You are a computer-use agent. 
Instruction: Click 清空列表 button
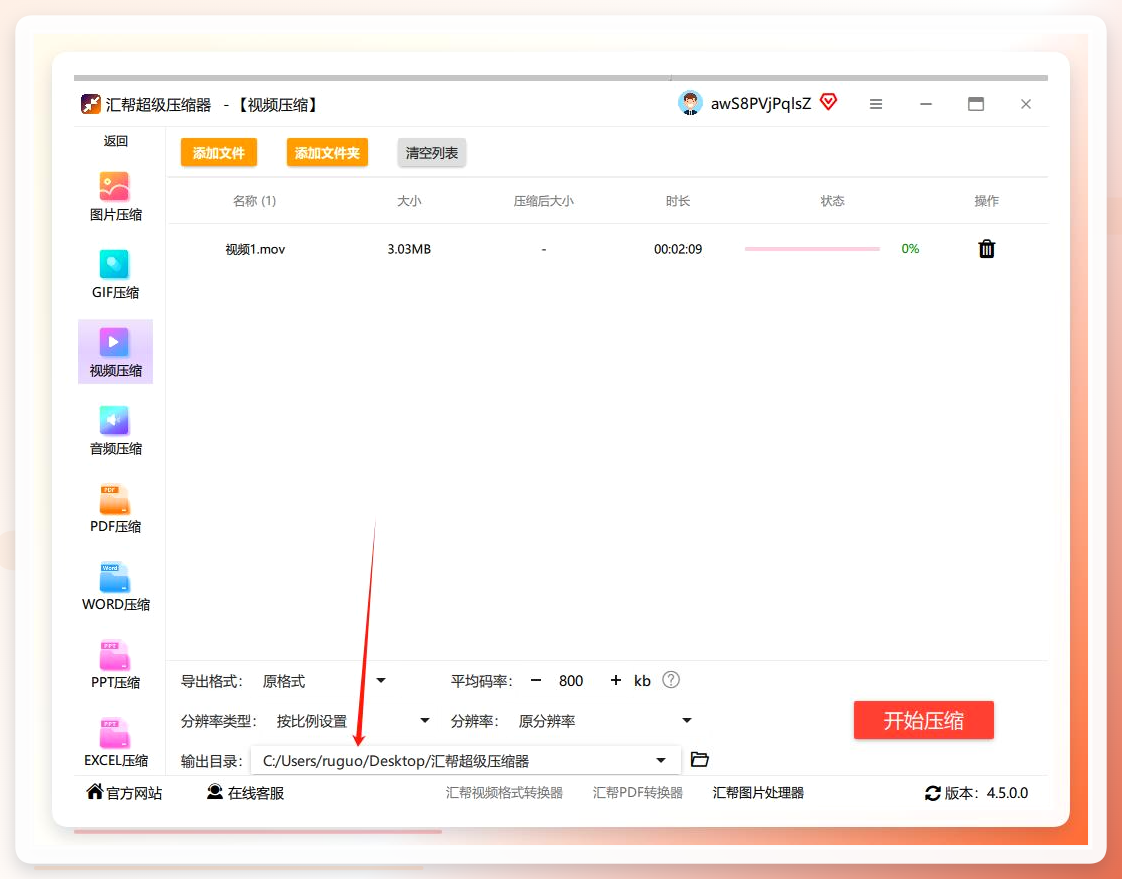click(431, 152)
